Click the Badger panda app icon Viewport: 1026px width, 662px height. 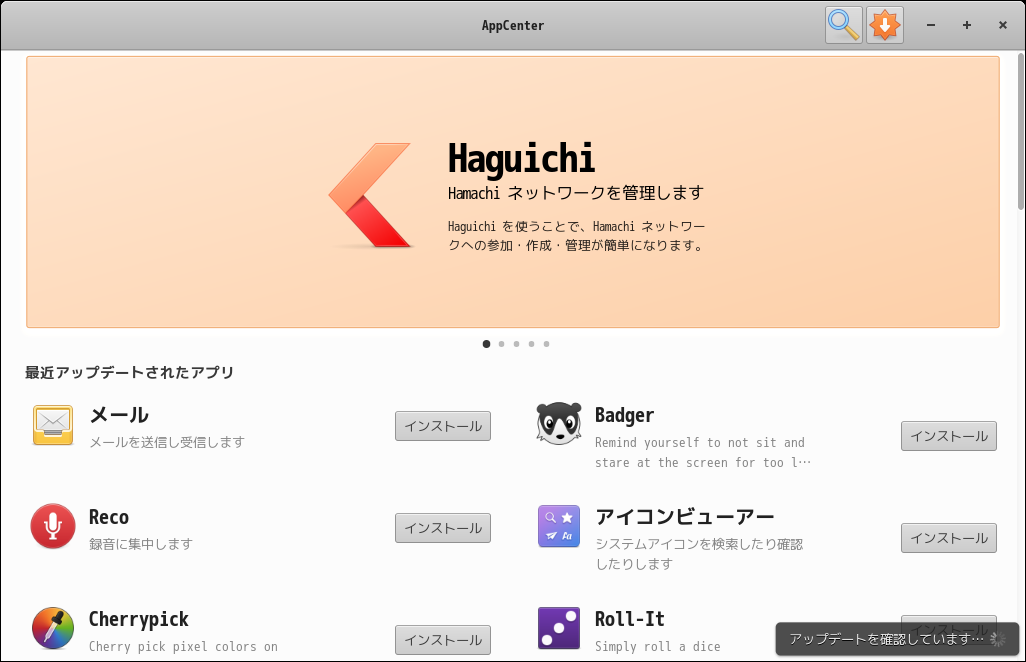[558, 423]
